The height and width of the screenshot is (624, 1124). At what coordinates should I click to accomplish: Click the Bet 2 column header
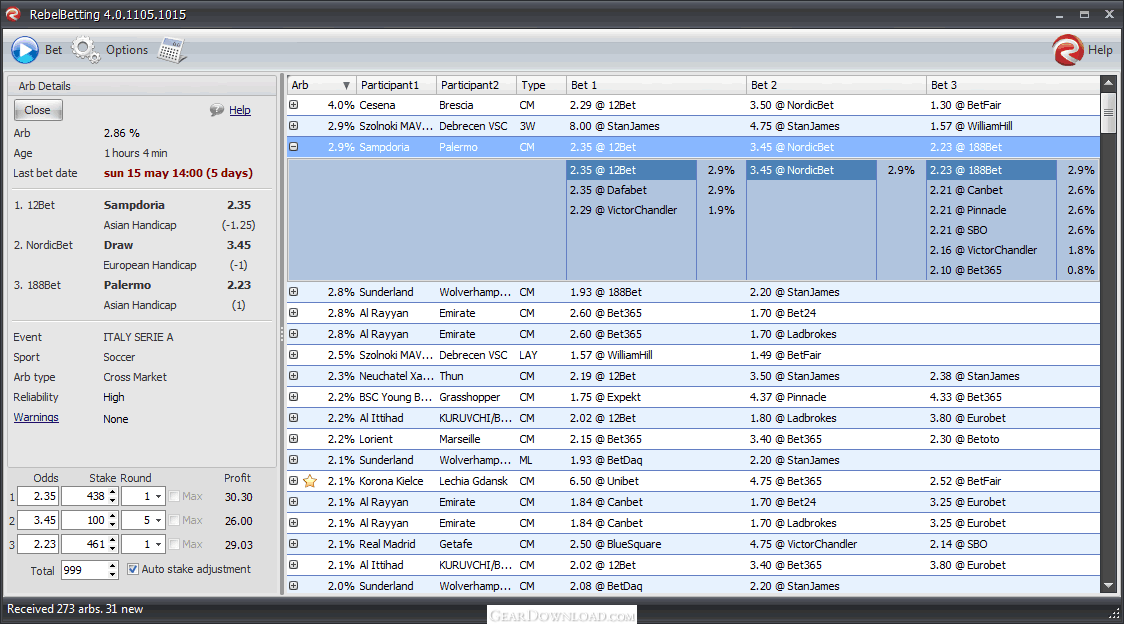tap(836, 85)
